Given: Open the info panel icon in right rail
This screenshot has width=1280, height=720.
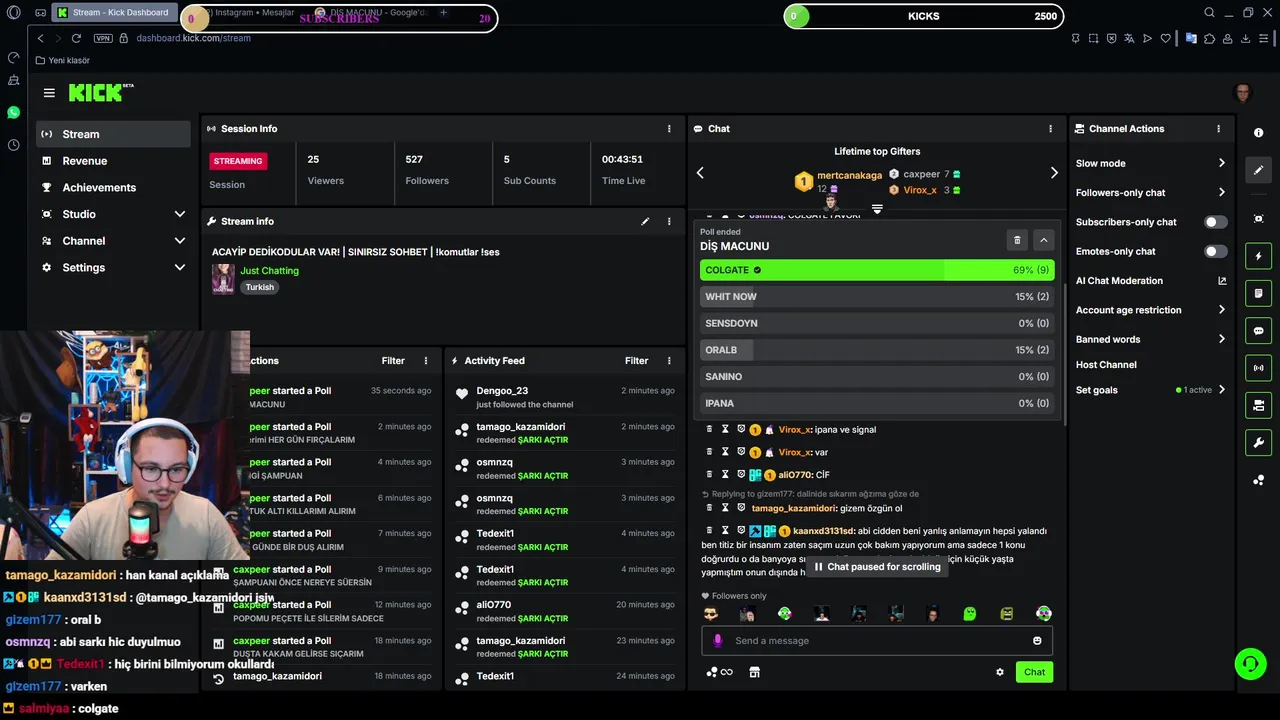Looking at the screenshot, I should (1258, 133).
